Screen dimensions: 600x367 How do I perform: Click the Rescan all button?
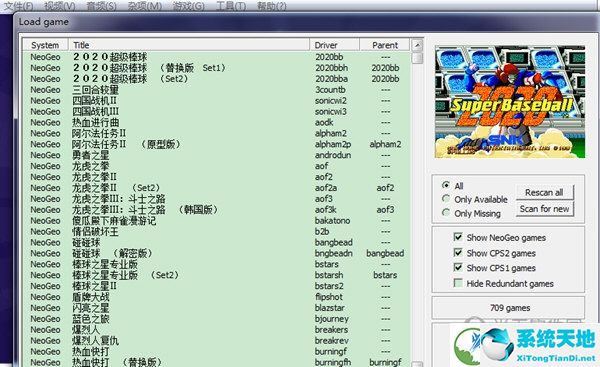click(x=545, y=192)
